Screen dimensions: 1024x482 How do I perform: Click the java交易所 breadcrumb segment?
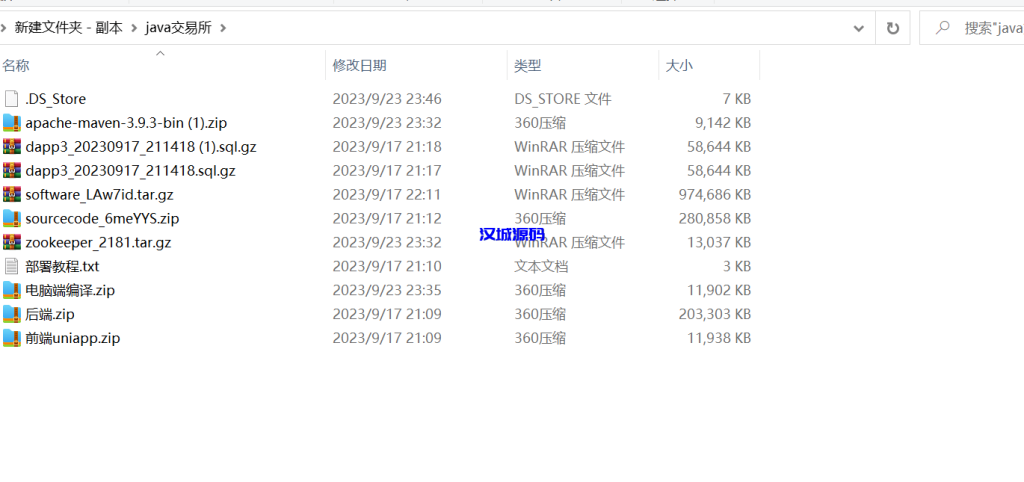click(178, 28)
